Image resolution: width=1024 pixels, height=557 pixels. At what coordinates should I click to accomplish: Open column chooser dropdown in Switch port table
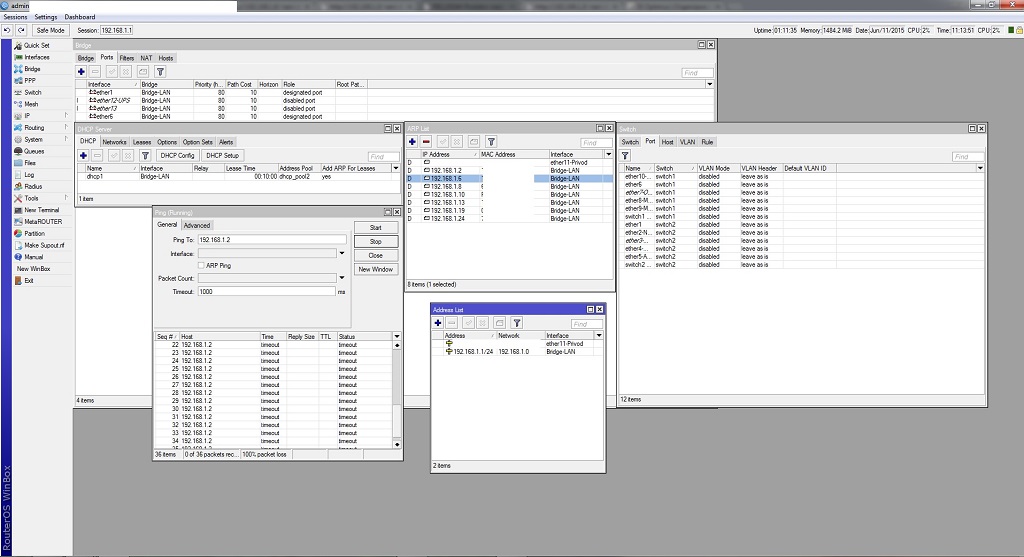point(980,168)
